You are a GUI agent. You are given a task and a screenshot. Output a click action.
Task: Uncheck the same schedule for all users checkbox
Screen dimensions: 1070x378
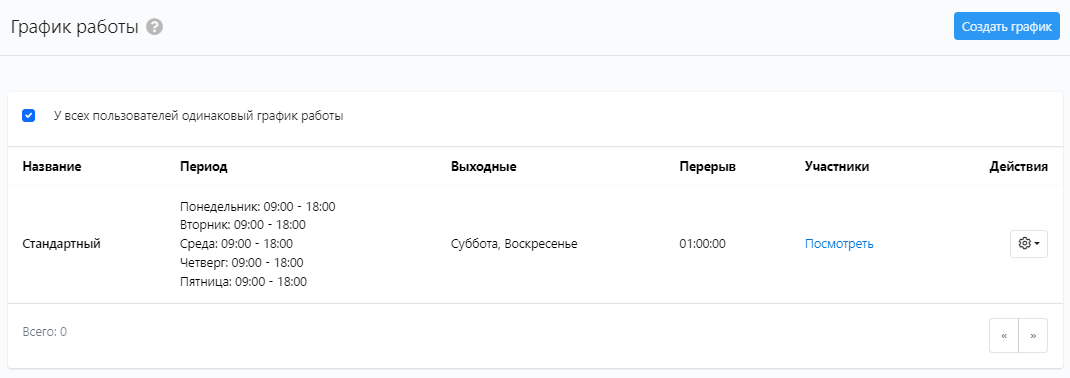tap(29, 115)
